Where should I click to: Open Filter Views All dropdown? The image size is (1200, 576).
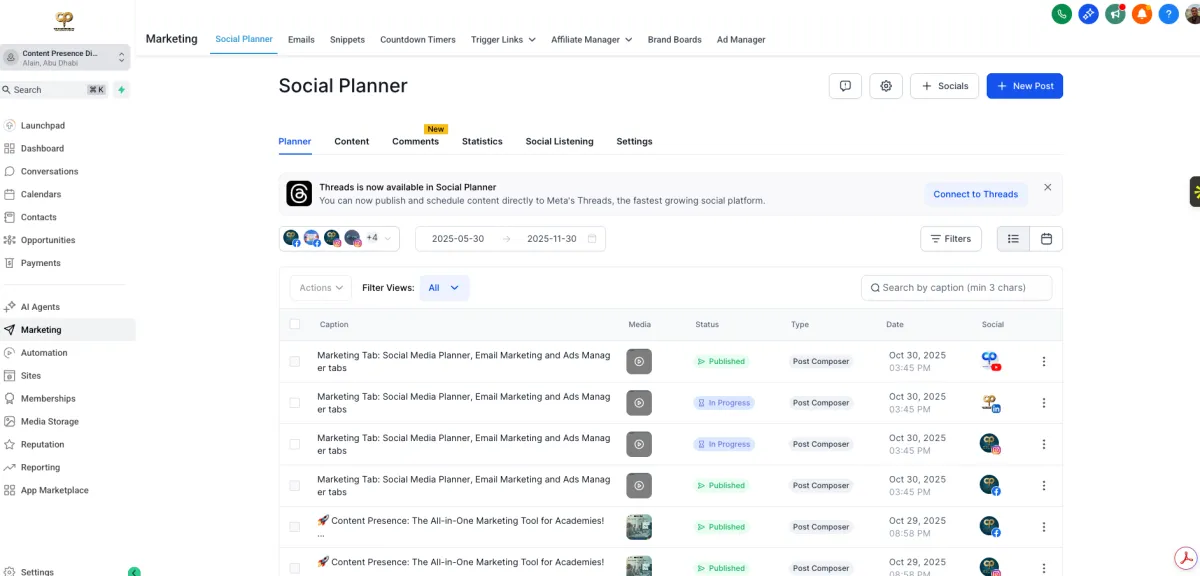click(444, 288)
